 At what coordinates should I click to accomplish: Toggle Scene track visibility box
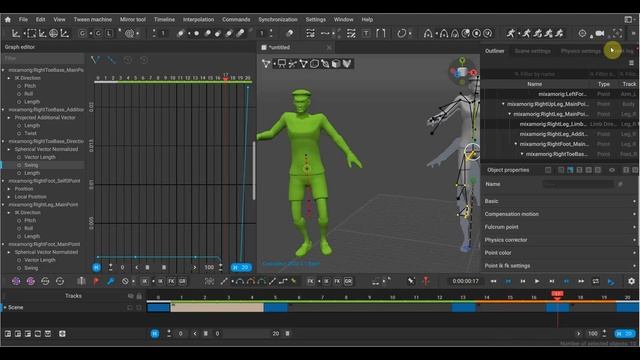pos(130,307)
